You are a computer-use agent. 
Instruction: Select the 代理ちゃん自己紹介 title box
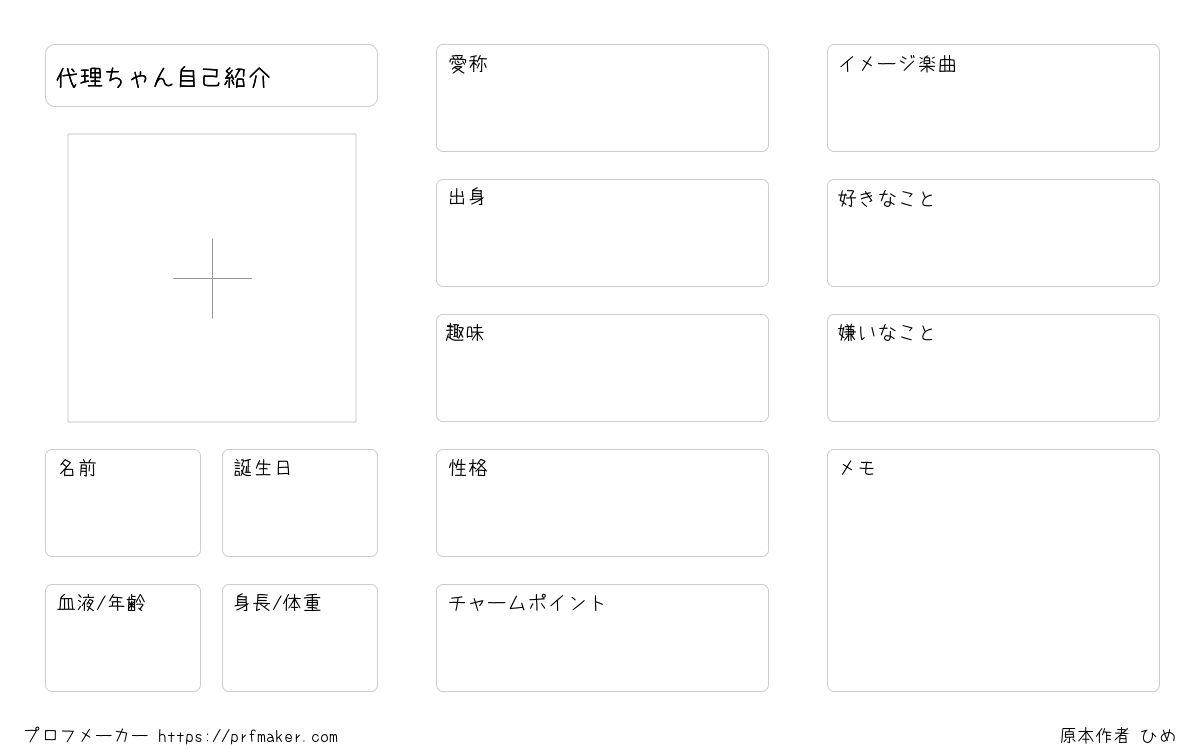point(211,75)
